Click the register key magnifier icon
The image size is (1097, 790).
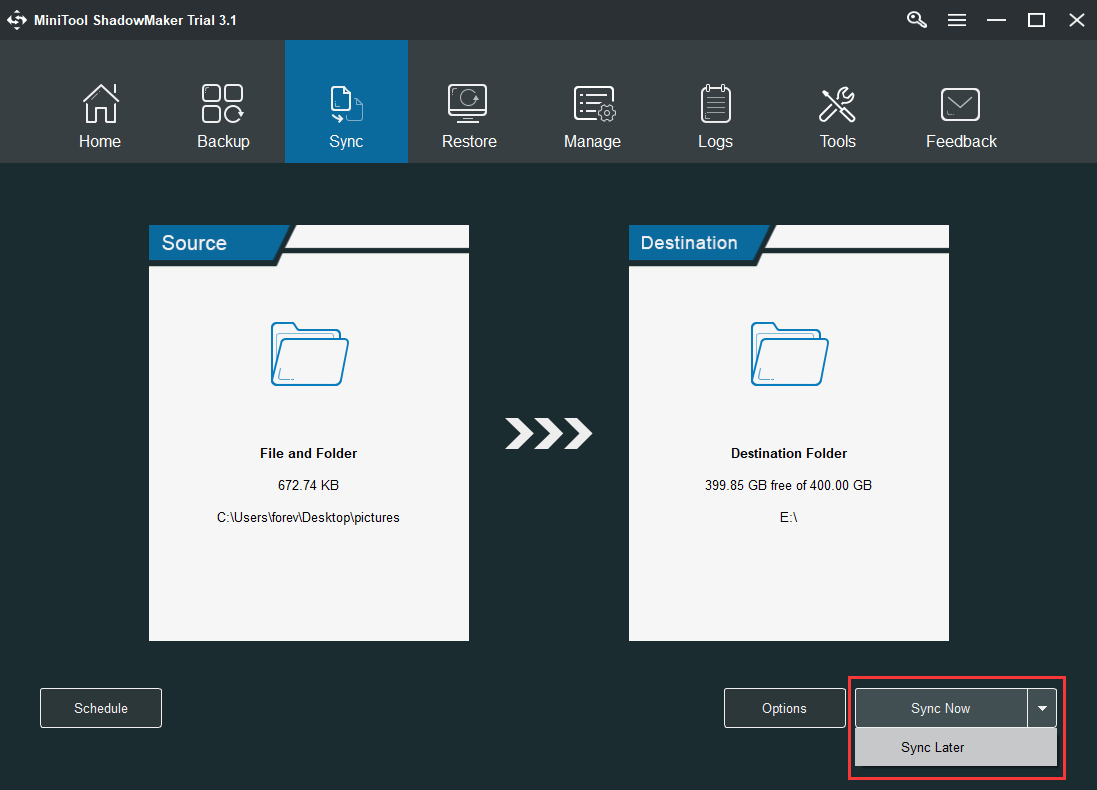(916, 19)
